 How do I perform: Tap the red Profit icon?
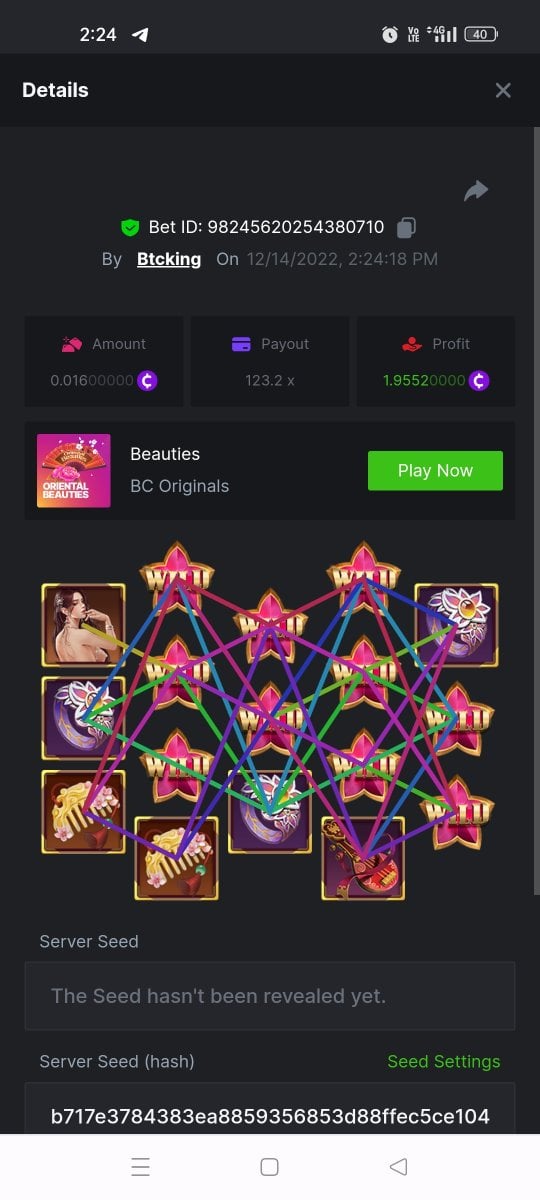(x=412, y=344)
